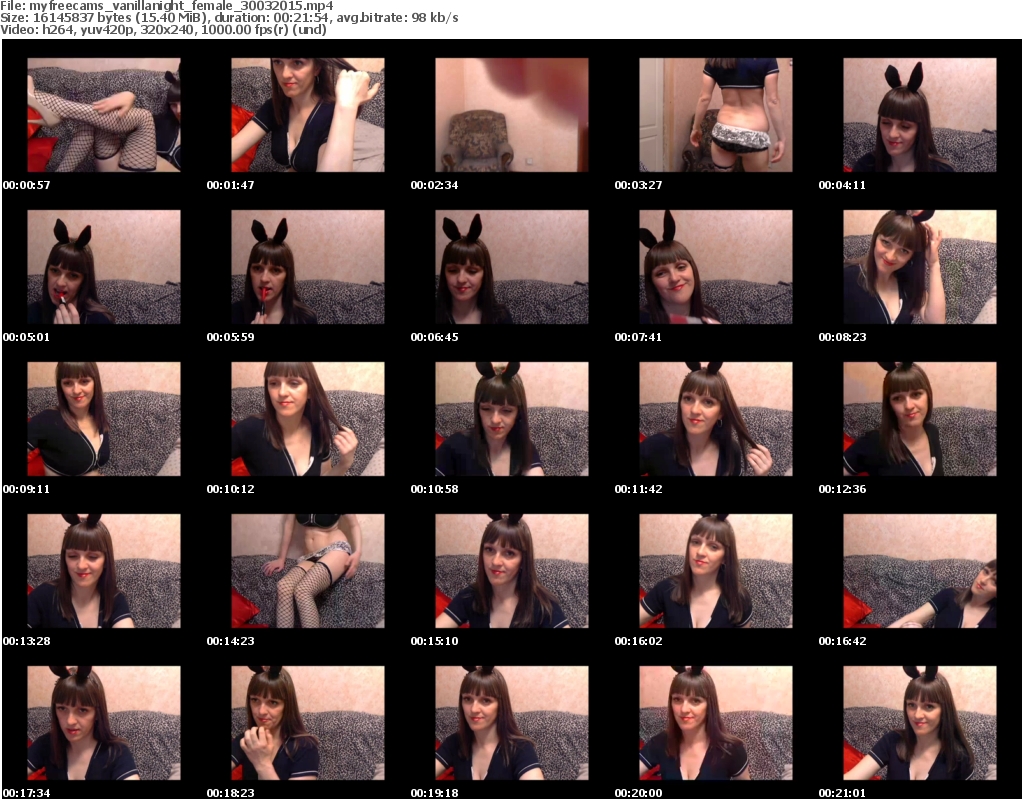Viewport: 1024px width, 799px height.
Task: Open the frame at 00:13:28
Action: tap(104, 571)
